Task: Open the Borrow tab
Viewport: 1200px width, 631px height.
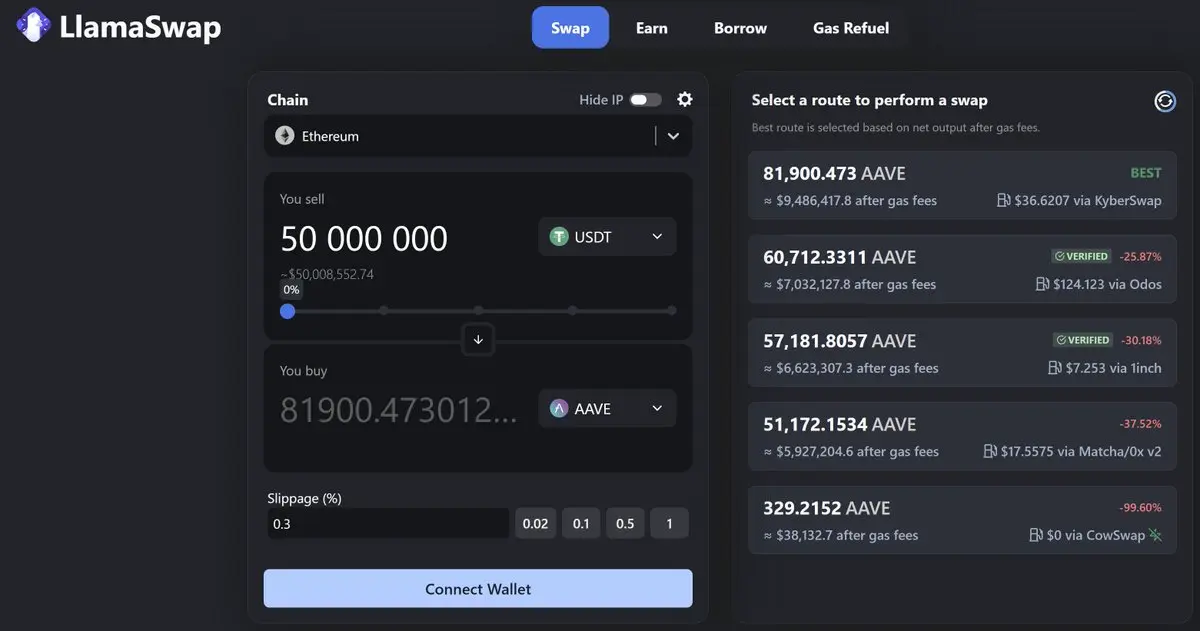Action: (740, 27)
